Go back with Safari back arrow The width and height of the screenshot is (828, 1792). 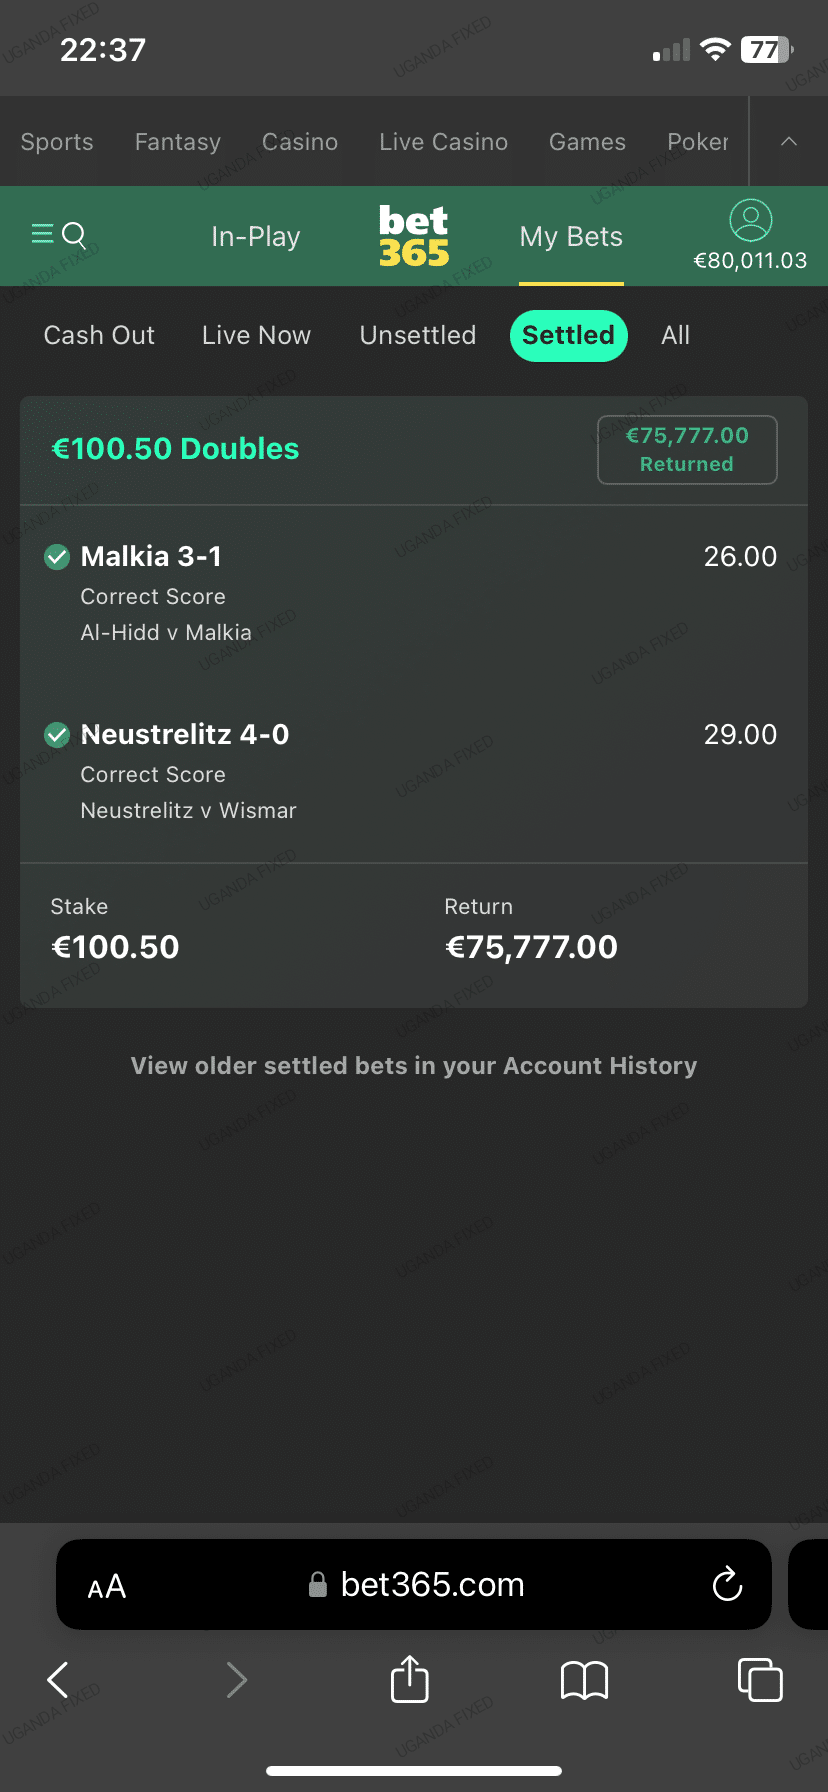(x=59, y=1680)
